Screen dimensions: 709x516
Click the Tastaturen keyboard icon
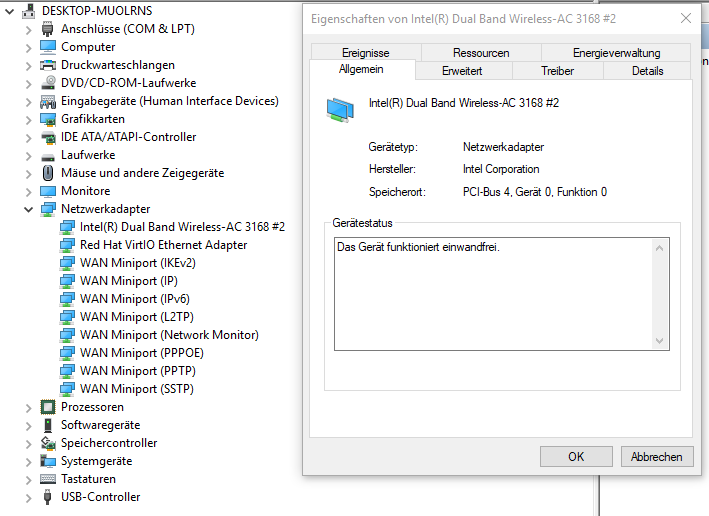(x=47, y=479)
